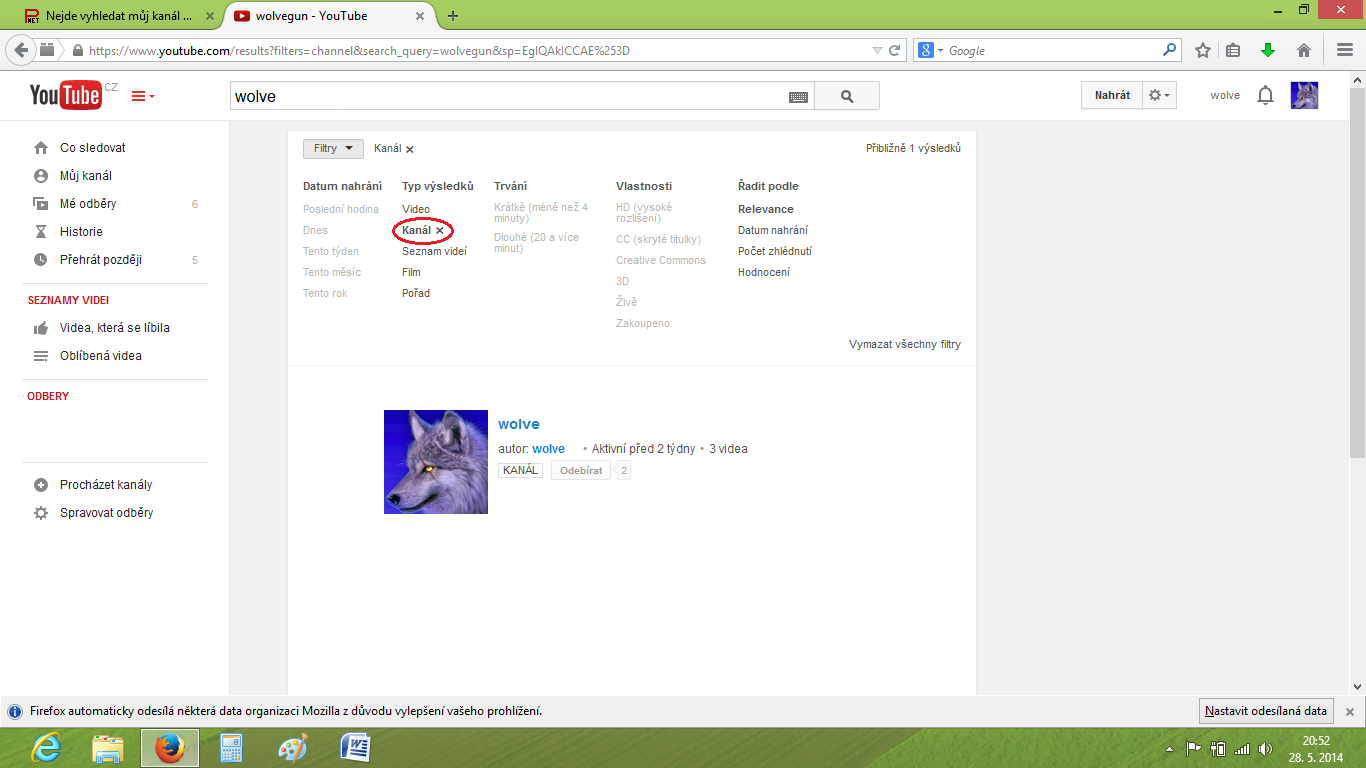The image size is (1366, 768).
Task: Click the author 'wolve' link
Action: pyautogui.click(x=548, y=449)
